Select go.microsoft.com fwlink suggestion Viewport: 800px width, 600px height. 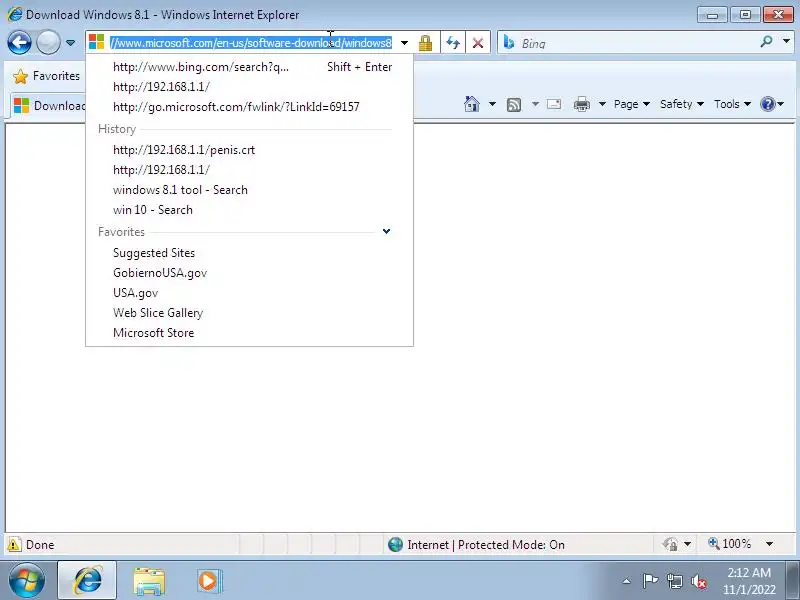coord(249,107)
